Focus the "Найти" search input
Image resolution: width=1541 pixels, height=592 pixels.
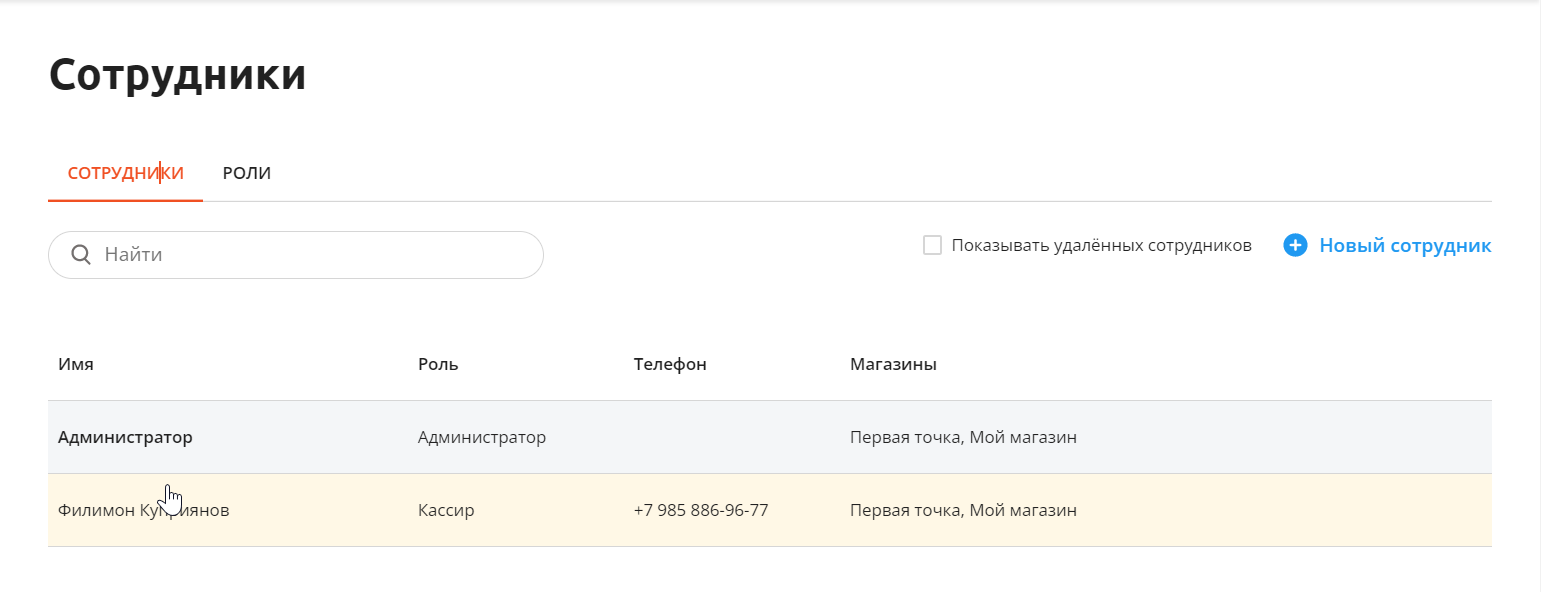296,255
